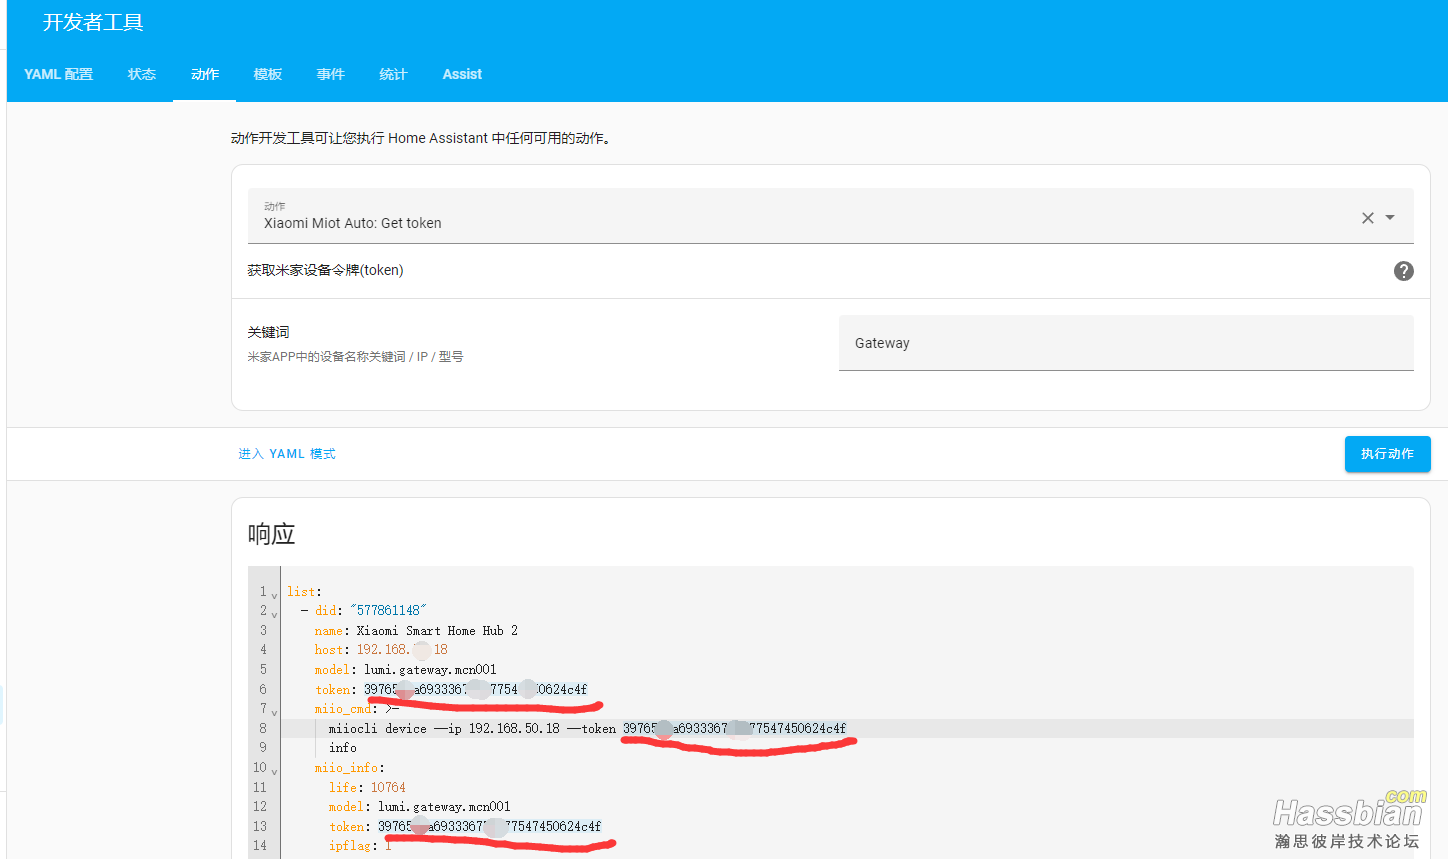
Task: Click the 开发者工具 title
Action: pyautogui.click(x=93, y=22)
